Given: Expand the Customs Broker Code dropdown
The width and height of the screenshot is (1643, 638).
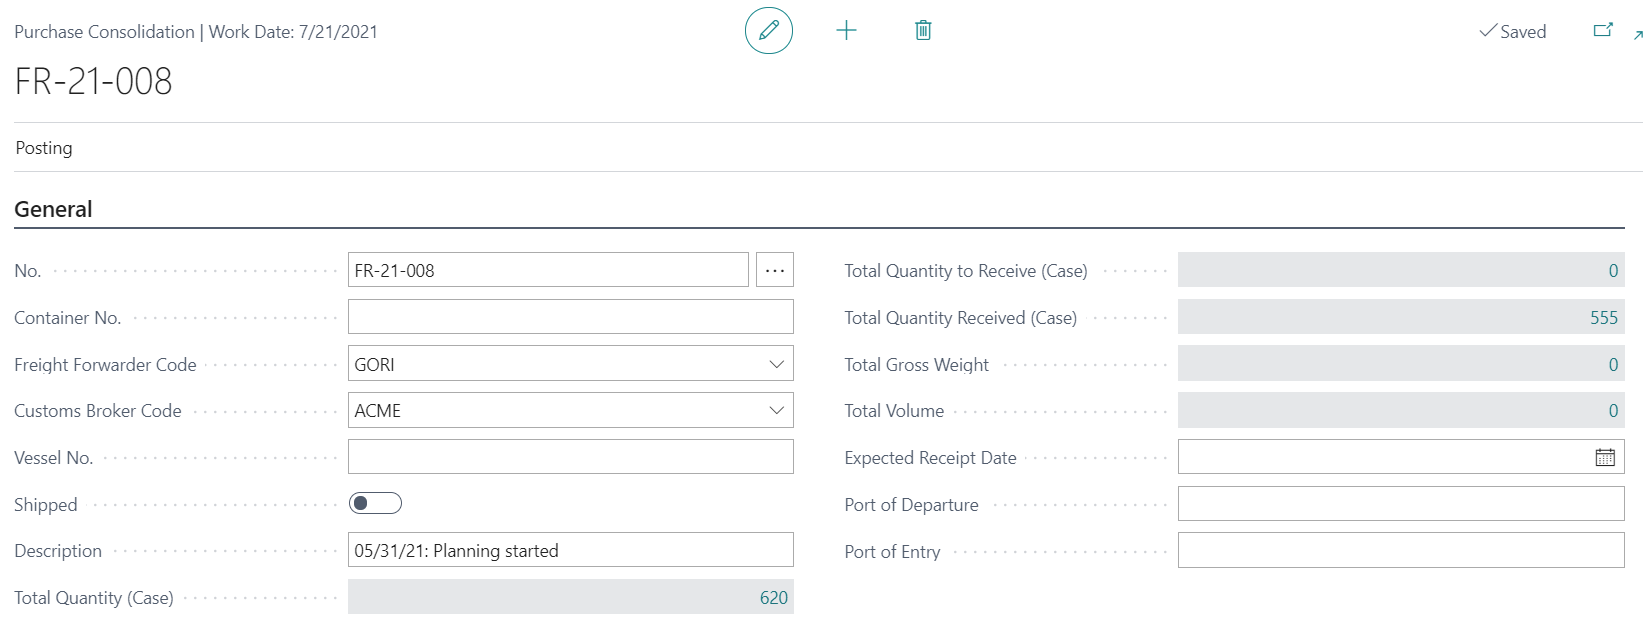Looking at the screenshot, I should (776, 410).
